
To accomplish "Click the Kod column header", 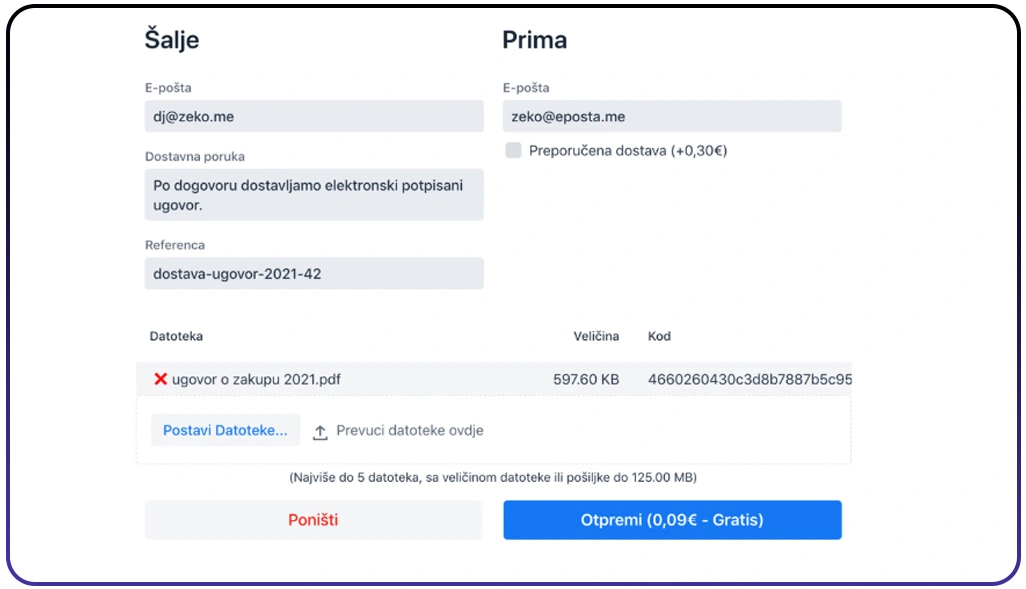I will coord(659,337).
